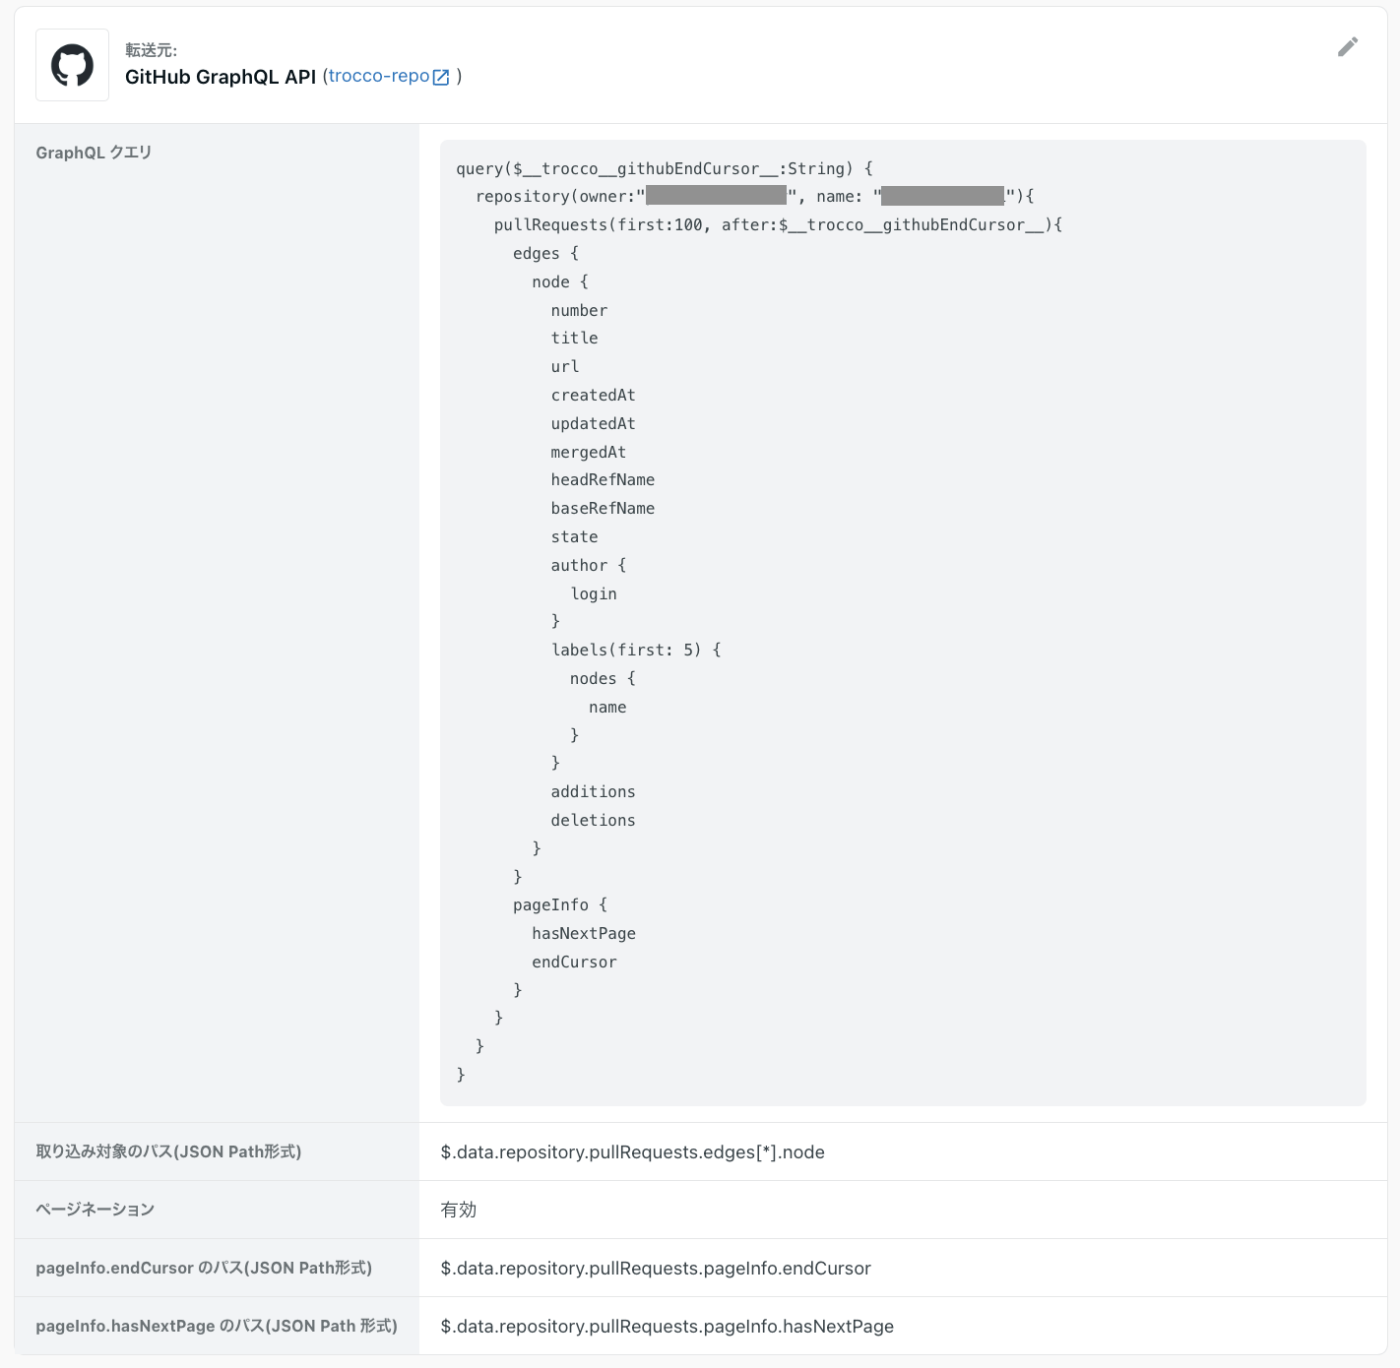Click the GitHub logo icon
This screenshot has height=1368, width=1400.
[x=72, y=65]
